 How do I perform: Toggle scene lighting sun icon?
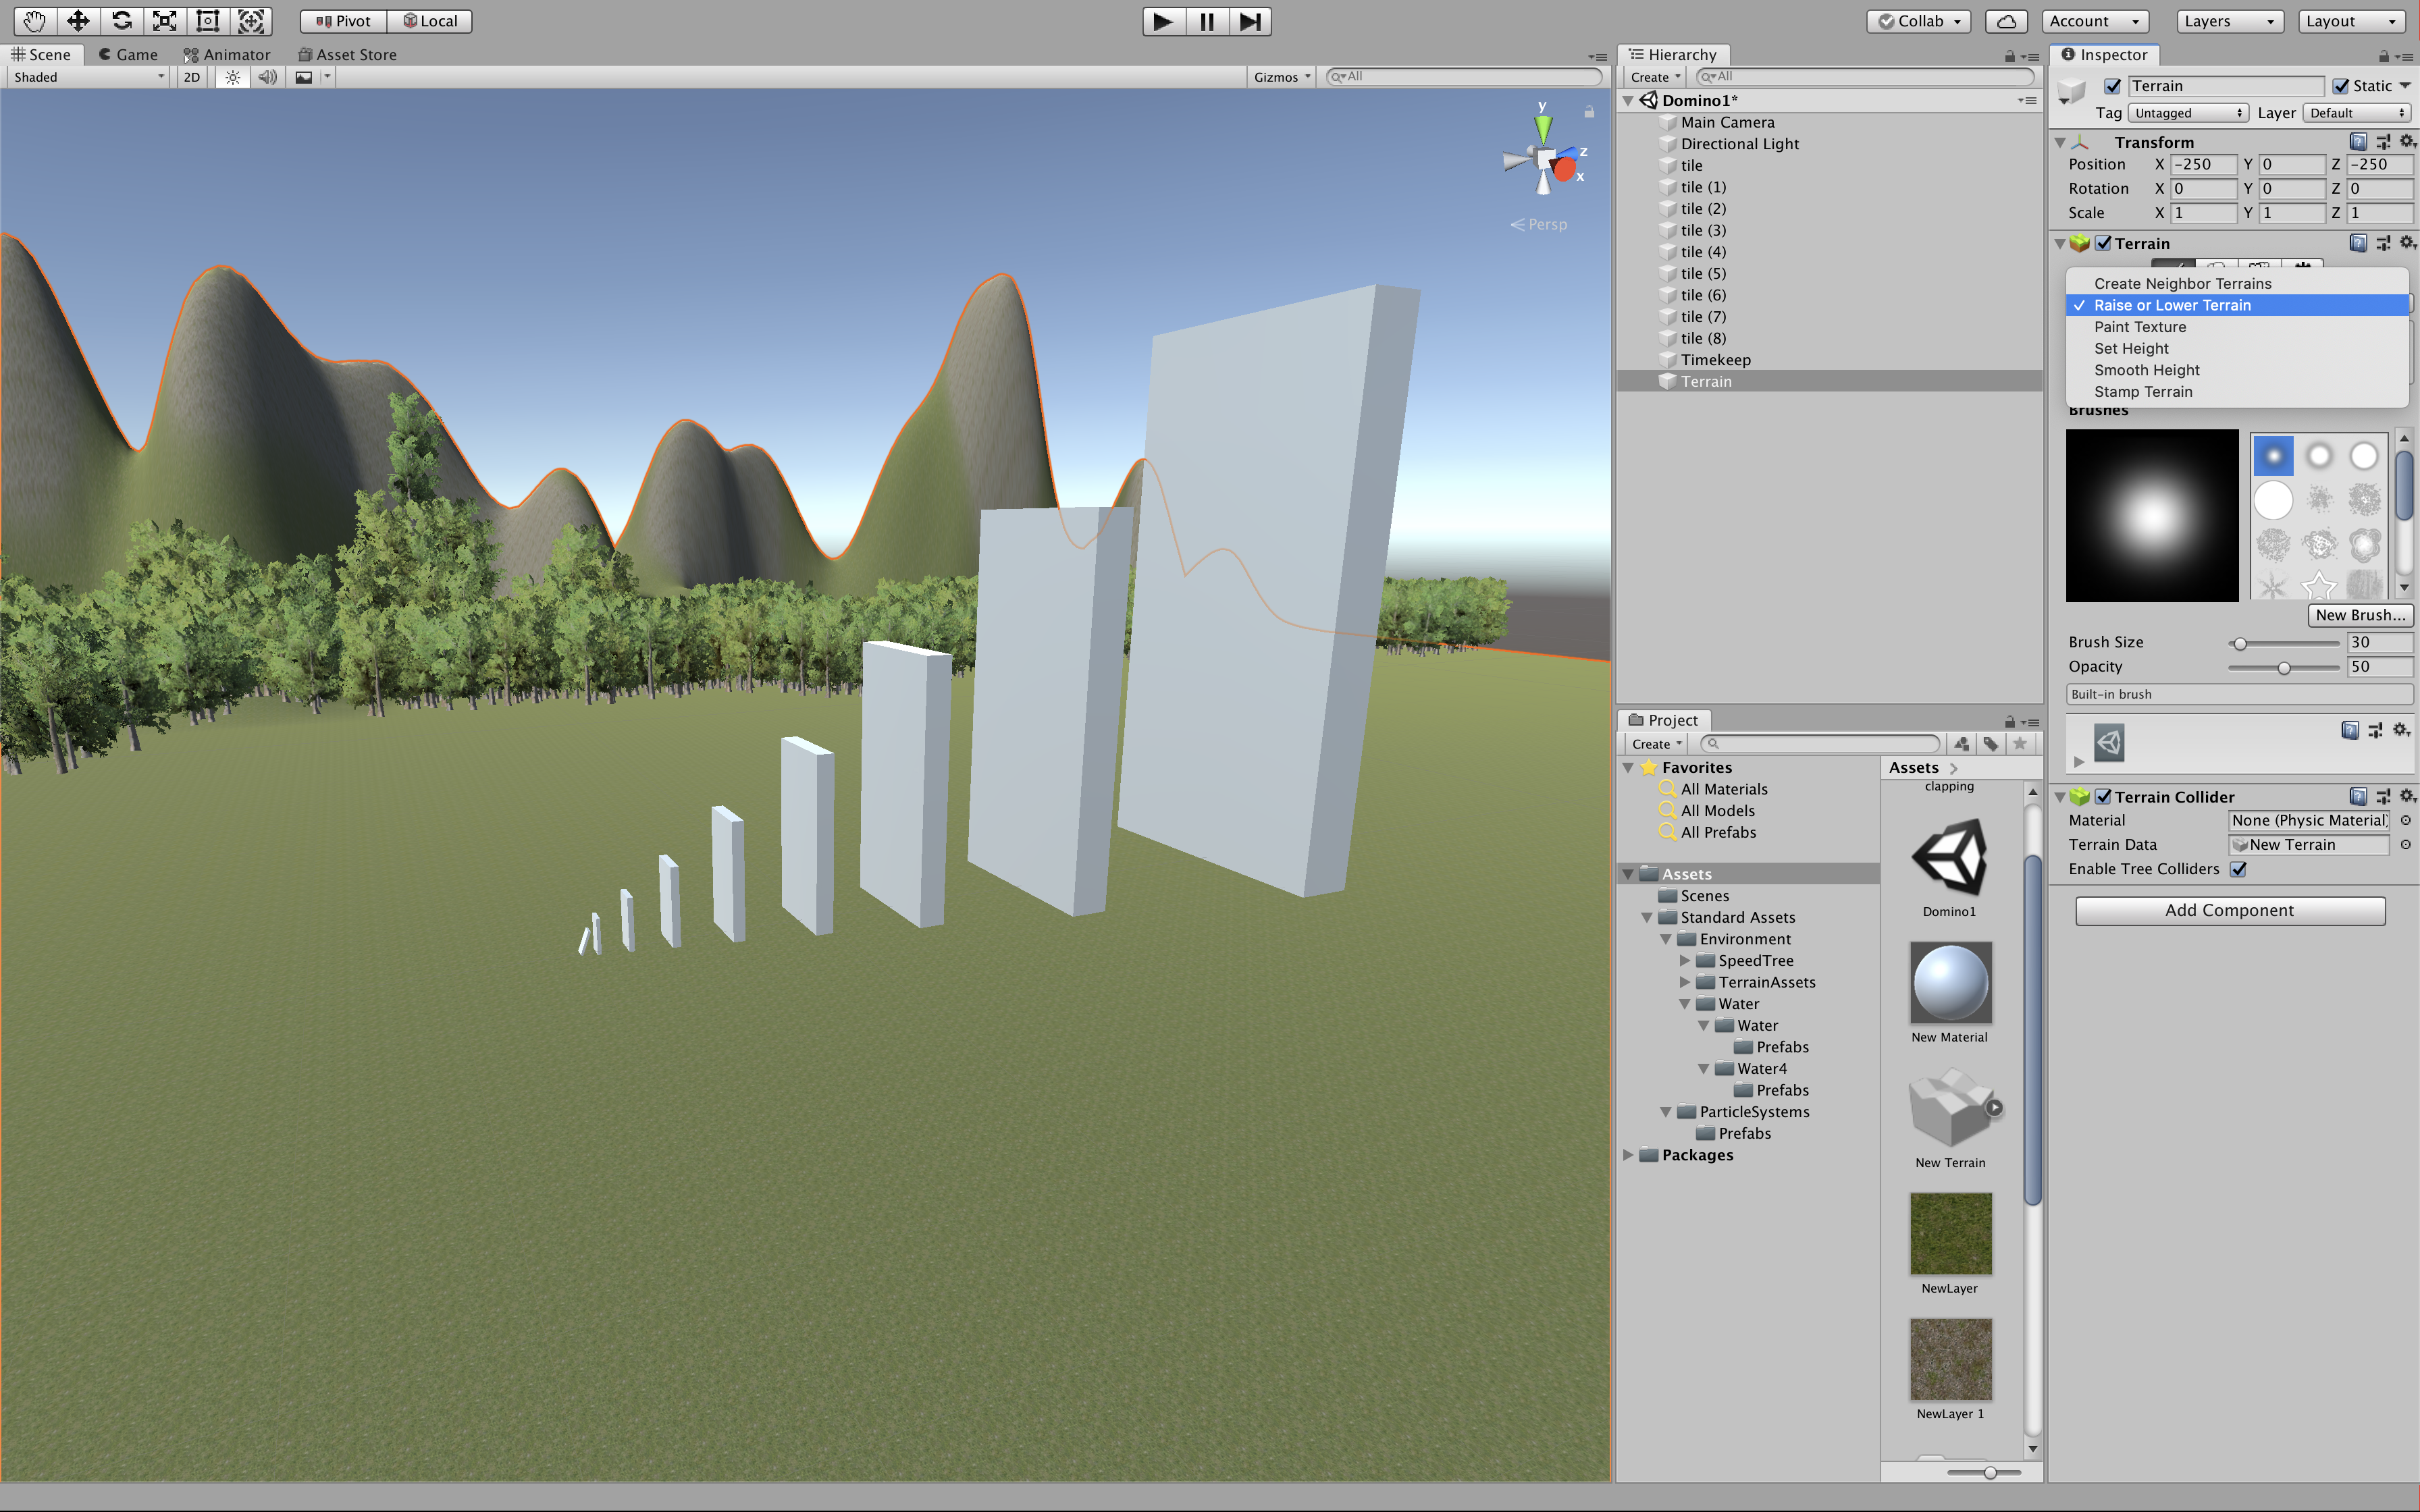[x=232, y=77]
